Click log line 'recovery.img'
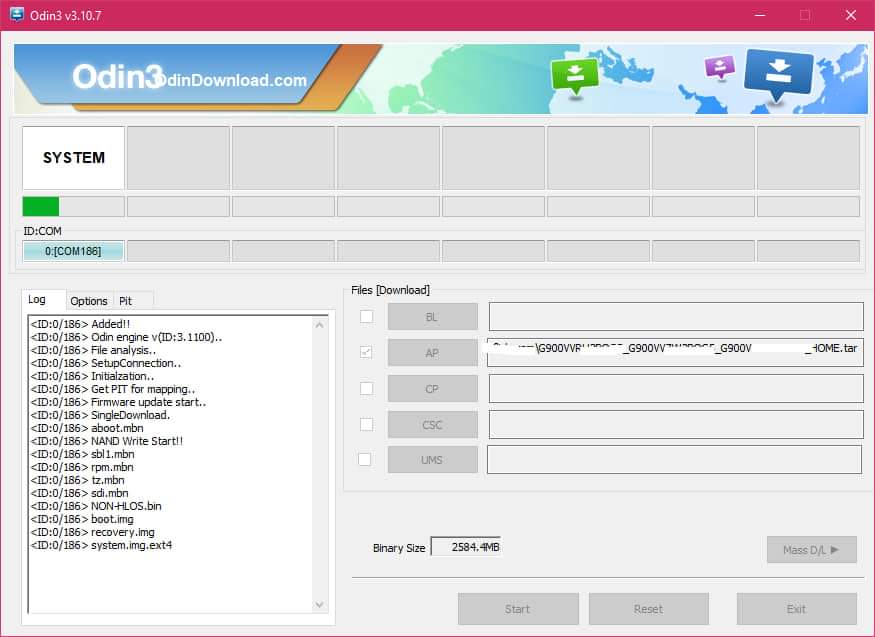Viewport: 875px width, 637px height. 93,532
